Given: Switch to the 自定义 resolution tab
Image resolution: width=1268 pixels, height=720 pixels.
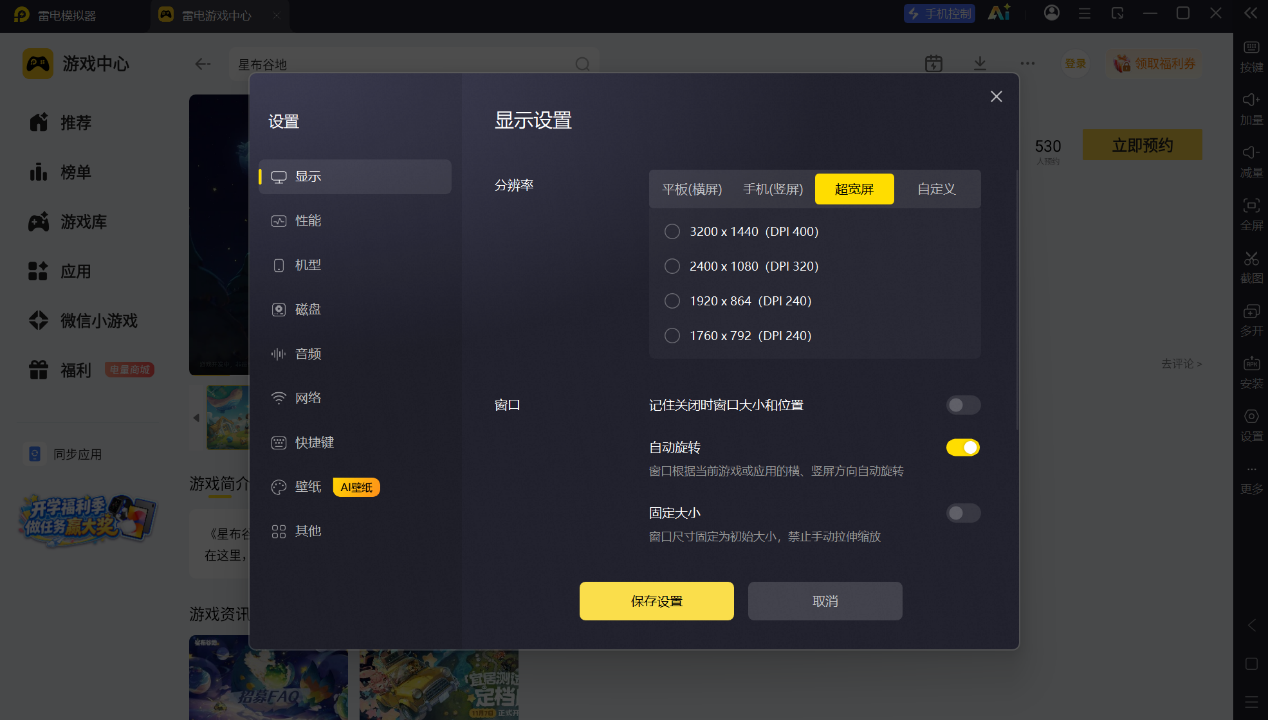Looking at the screenshot, I should (937, 189).
